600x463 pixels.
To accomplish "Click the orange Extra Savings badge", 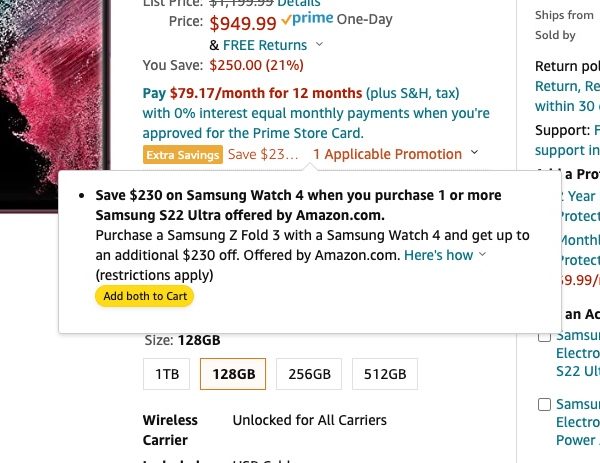I will [183, 154].
